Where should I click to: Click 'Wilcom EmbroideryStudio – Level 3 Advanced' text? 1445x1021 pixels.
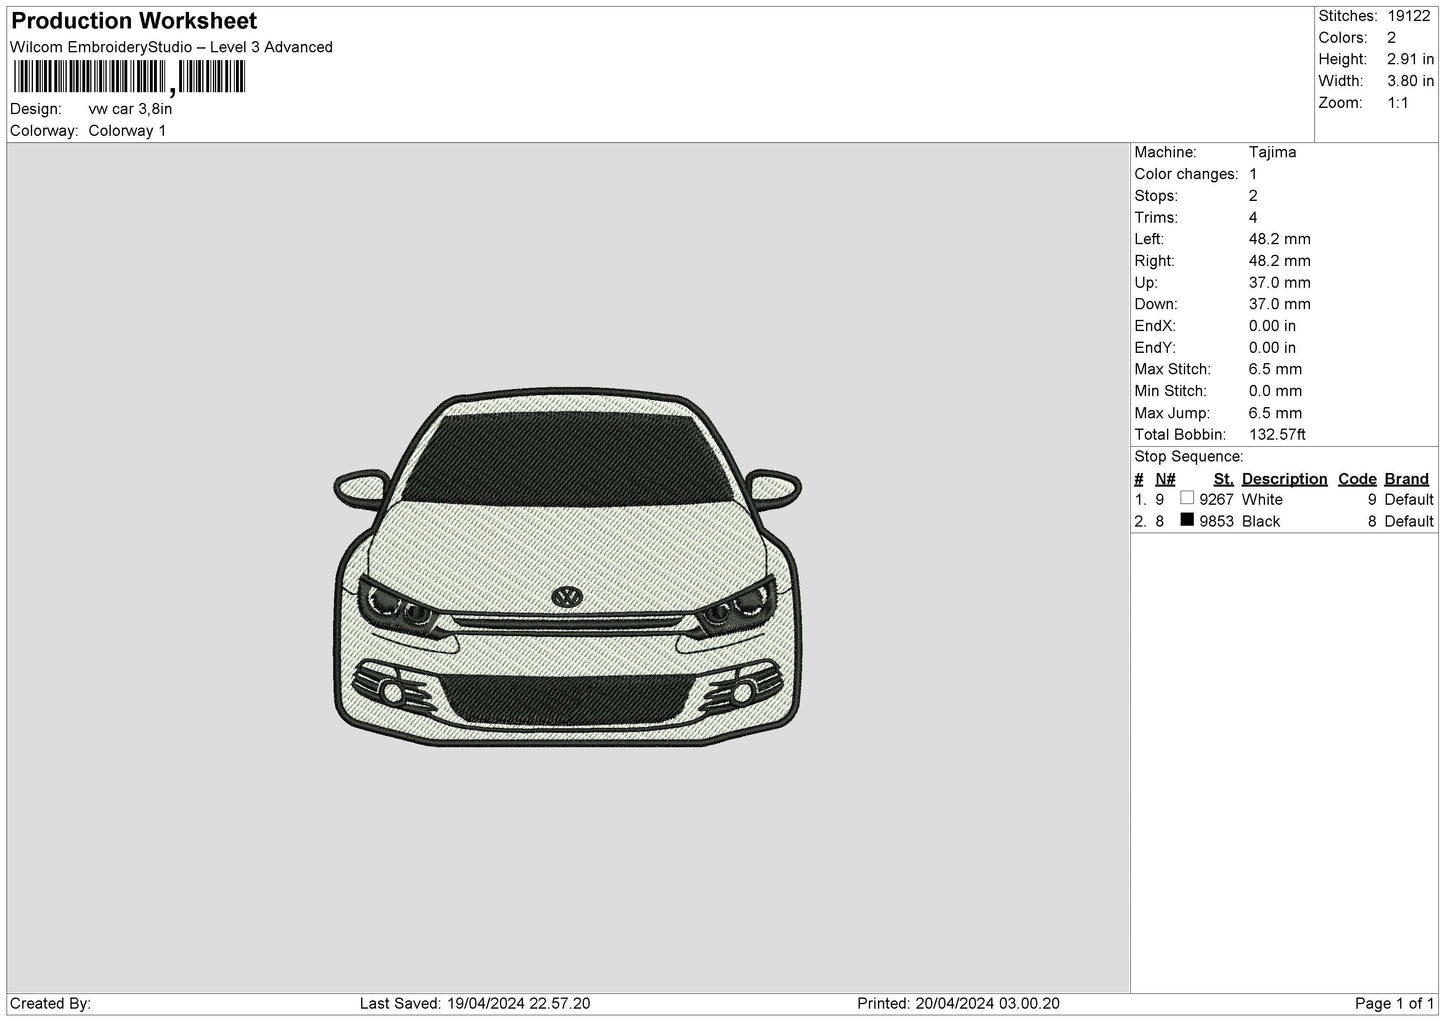coord(171,47)
